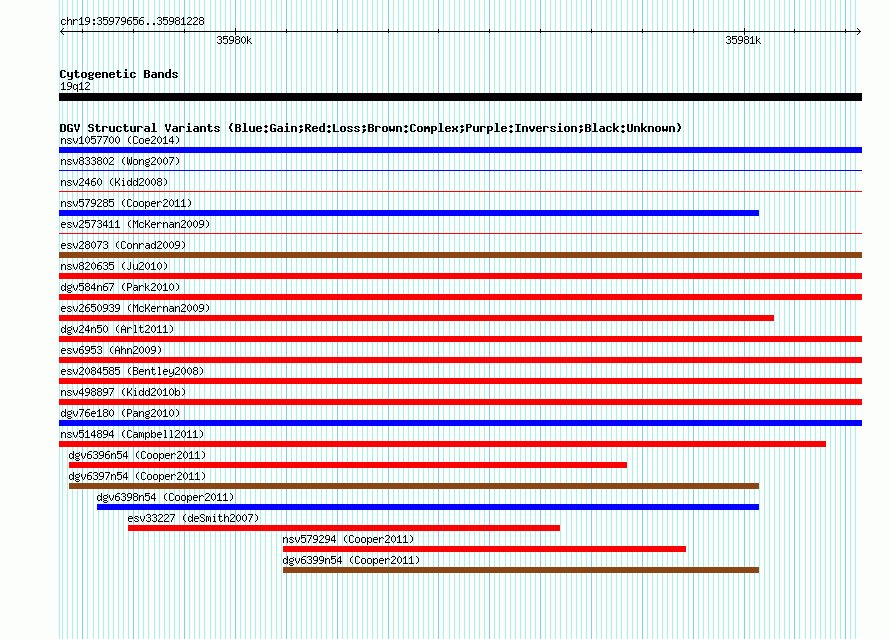Select the nsv1057700 blue gain bar
Image resolution: width=890 pixels, height=639 pixels.
[x=460, y=150]
